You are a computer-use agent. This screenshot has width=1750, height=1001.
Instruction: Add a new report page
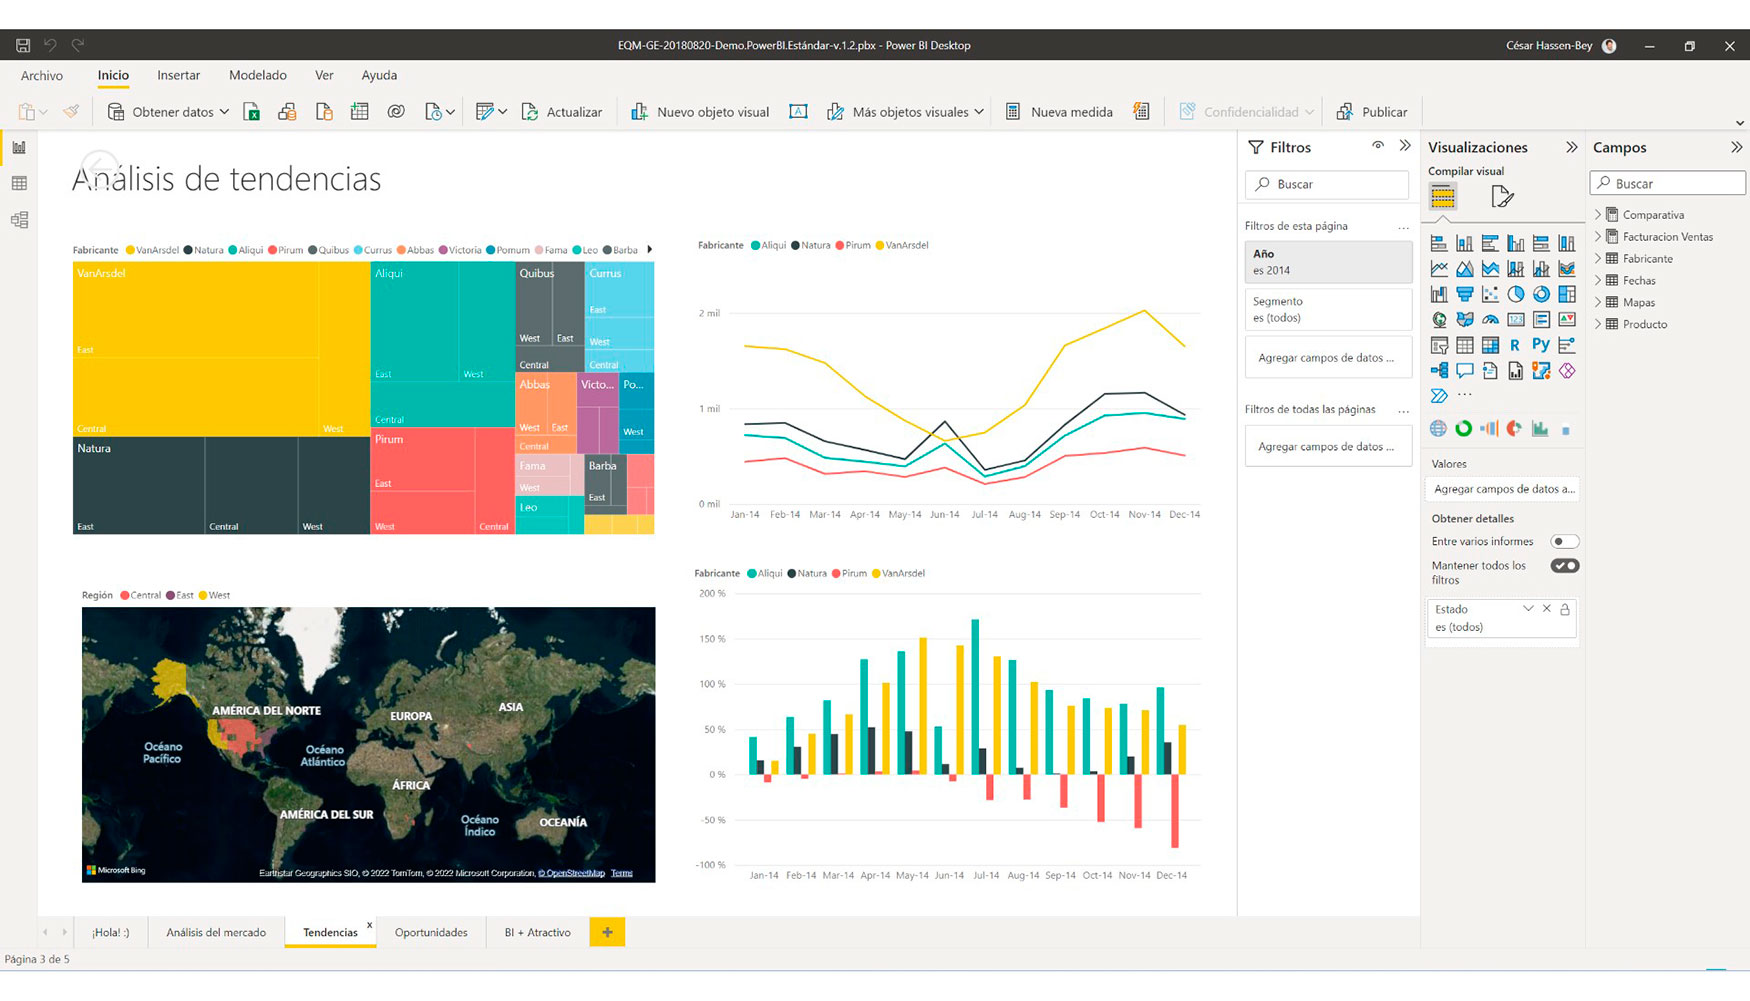pos(607,932)
